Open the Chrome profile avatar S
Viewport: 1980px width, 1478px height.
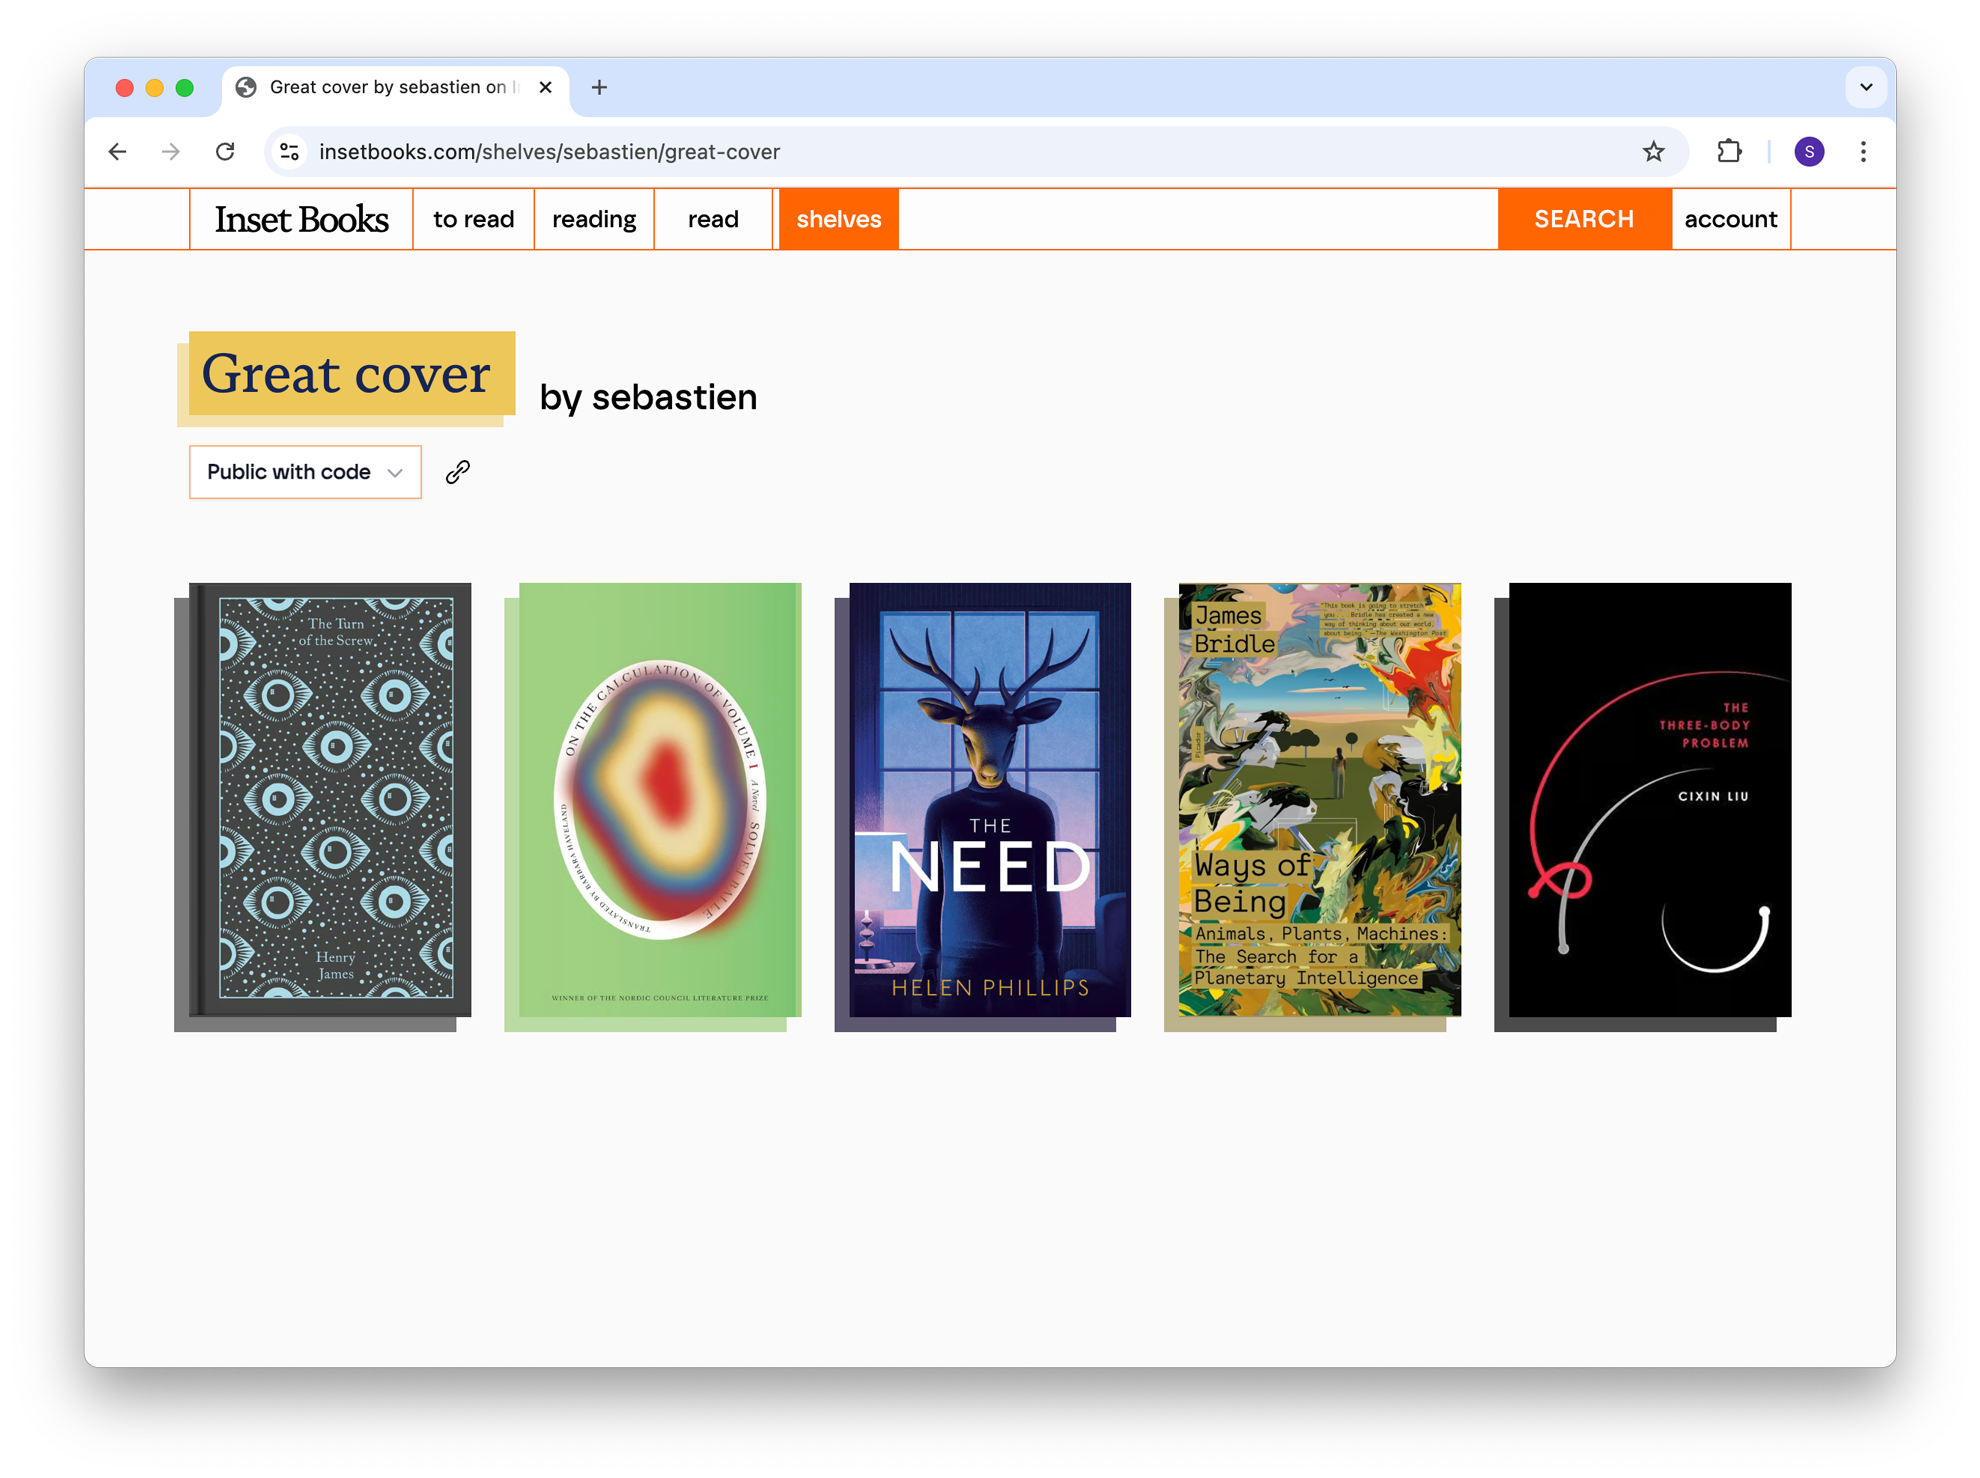[x=1809, y=152]
